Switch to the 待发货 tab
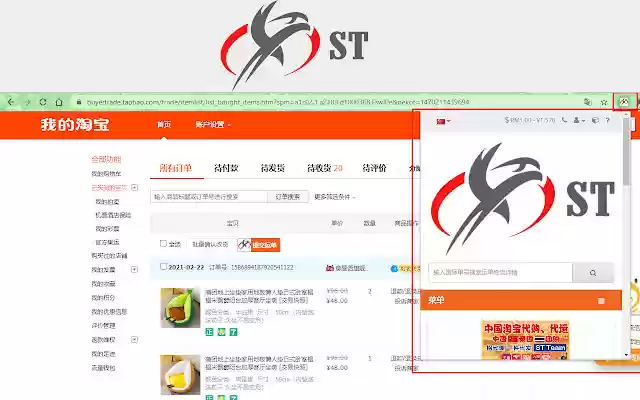 273,168
